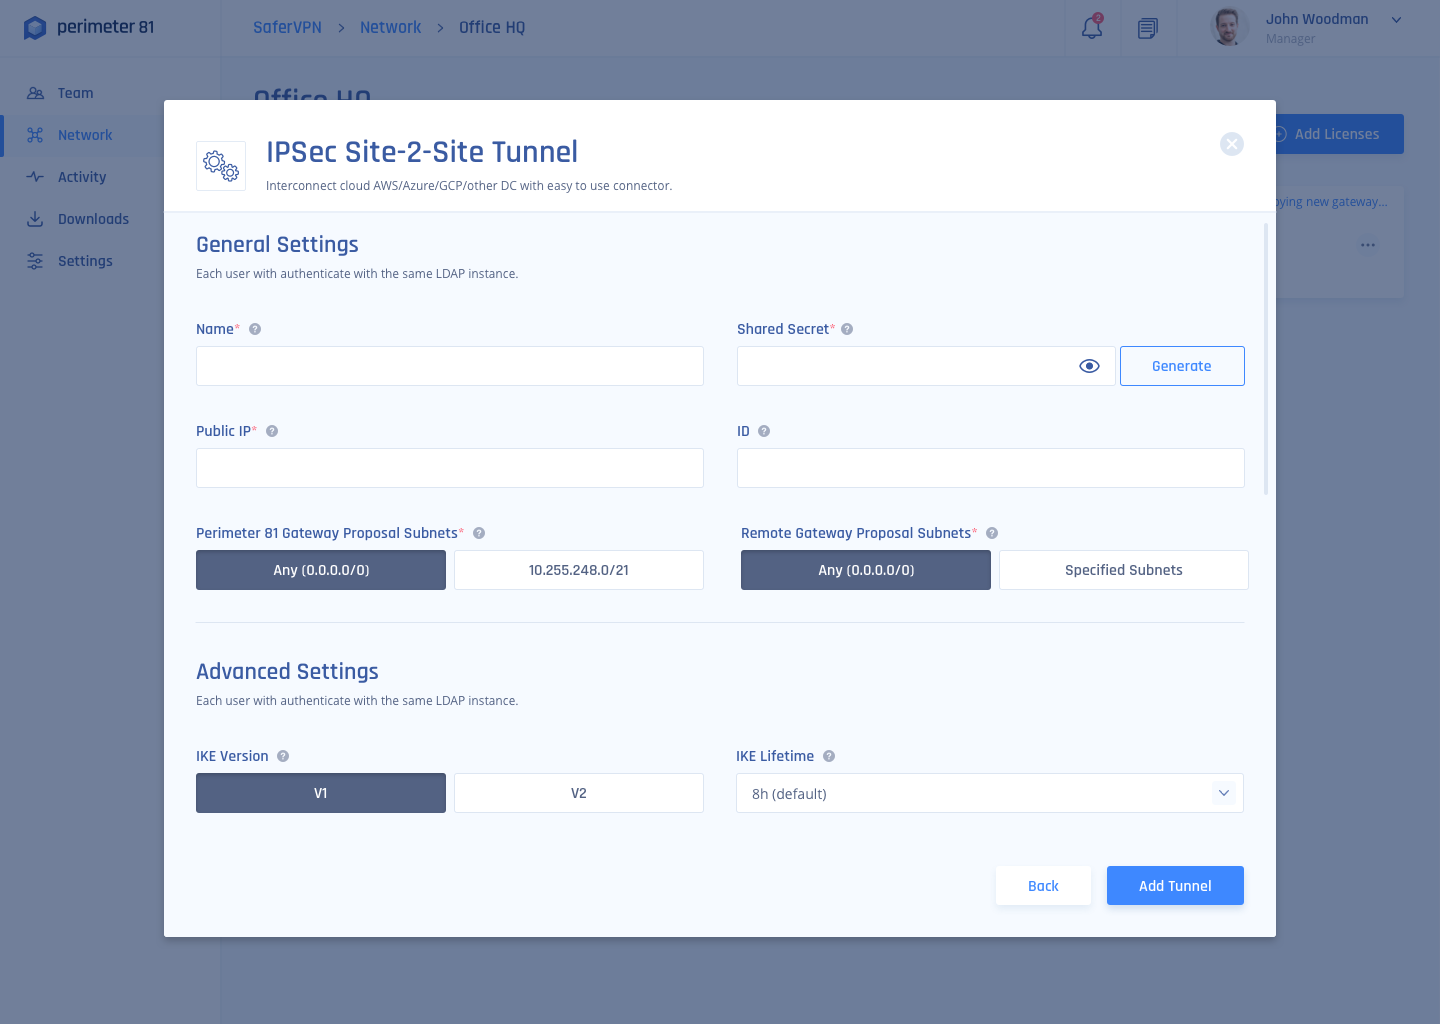Screen dimensions: 1440x1024
Task: Select Any (0.0.0.0/0) for Remote gateway
Action: [866, 570]
